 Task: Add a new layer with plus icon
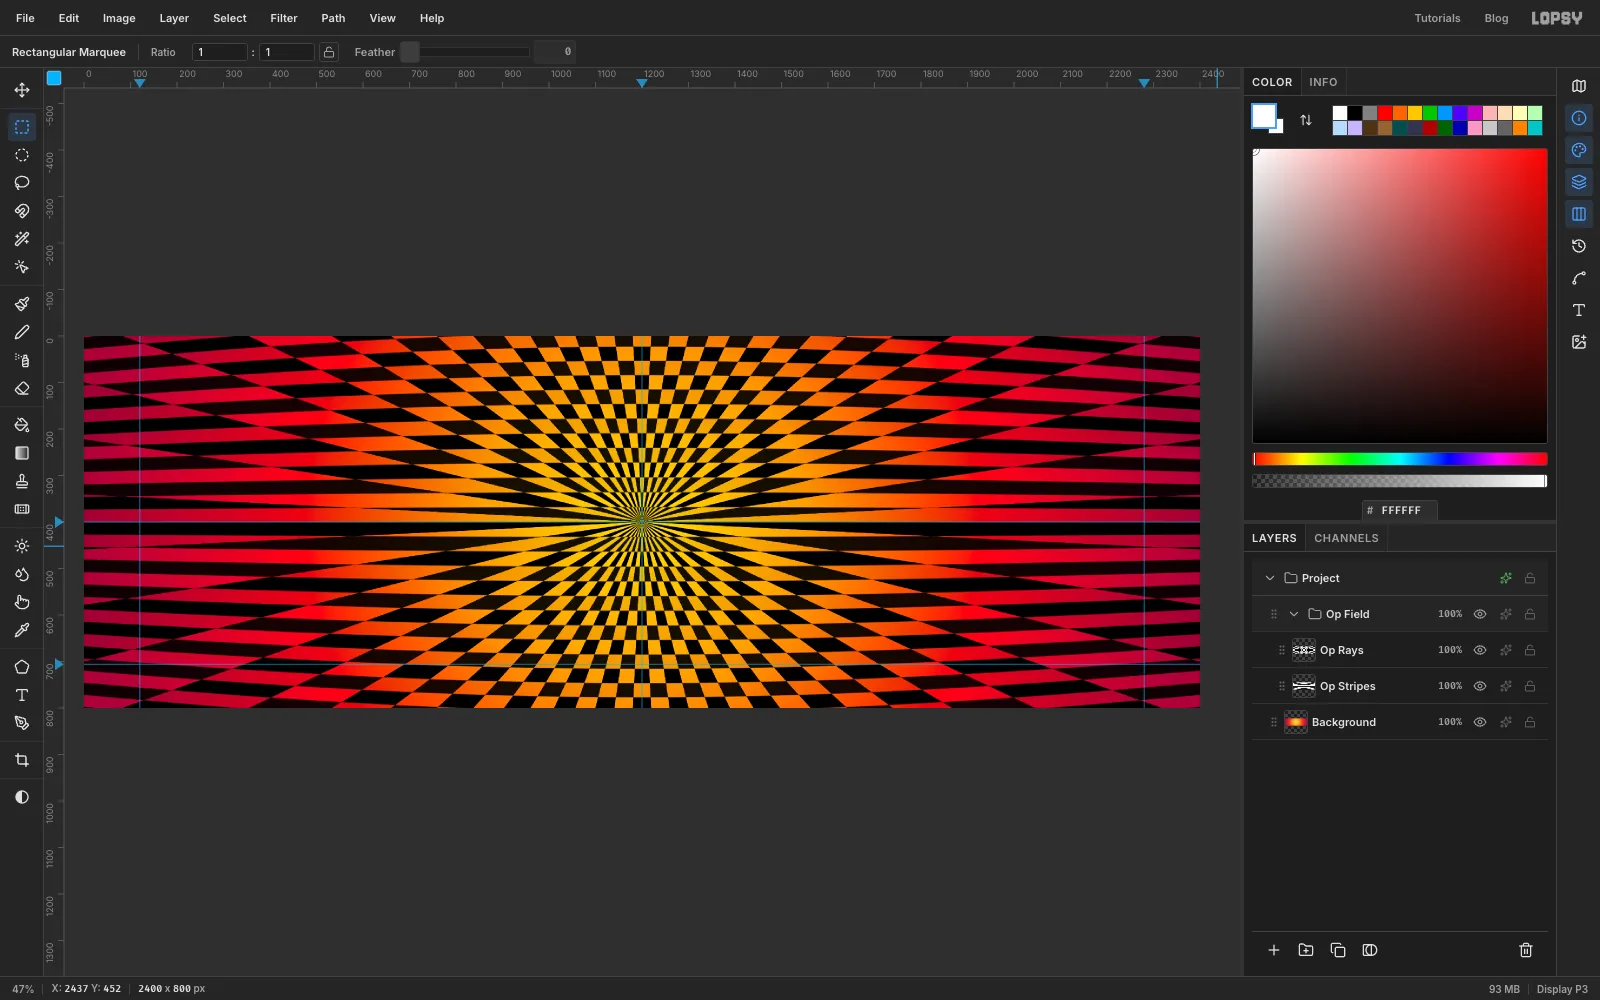click(x=1274, y=950)
